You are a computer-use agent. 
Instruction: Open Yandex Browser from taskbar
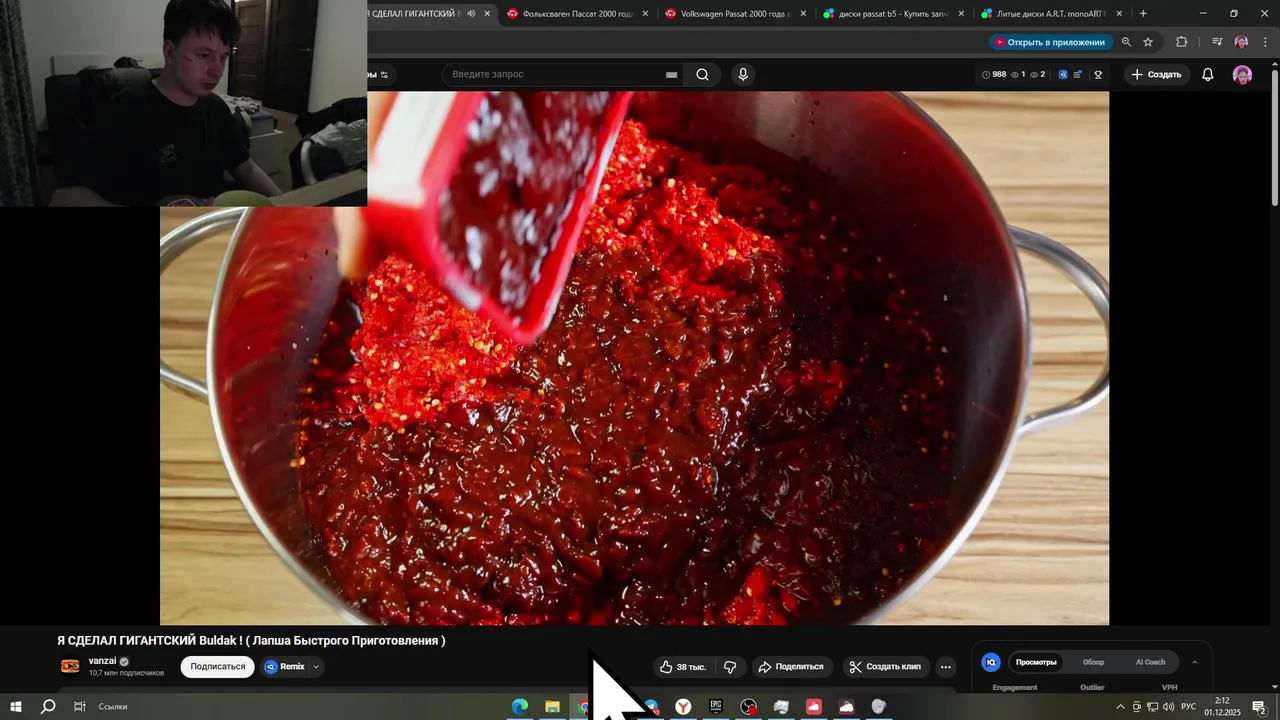click(683, 707)
